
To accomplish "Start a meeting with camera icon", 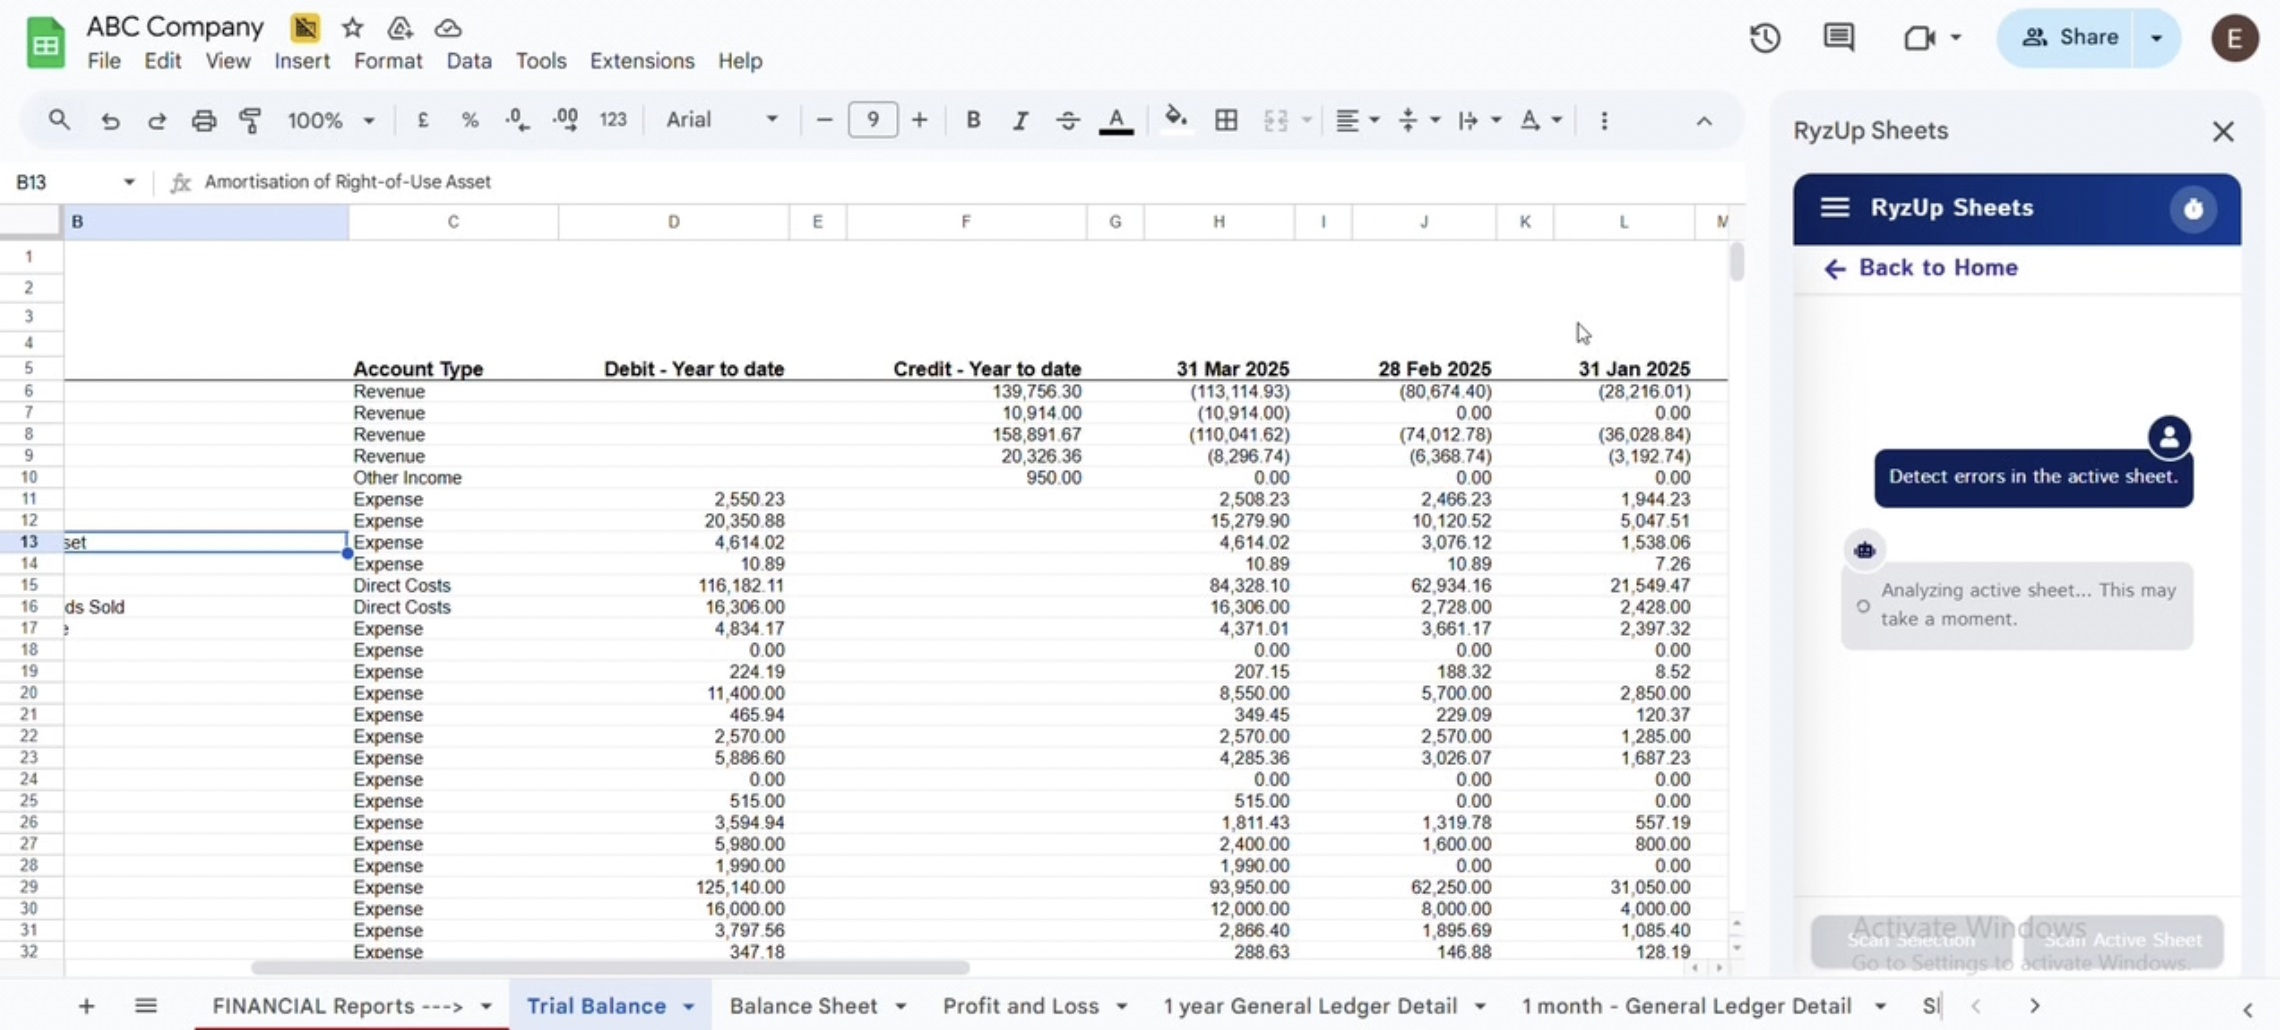I will point(1919,38).
